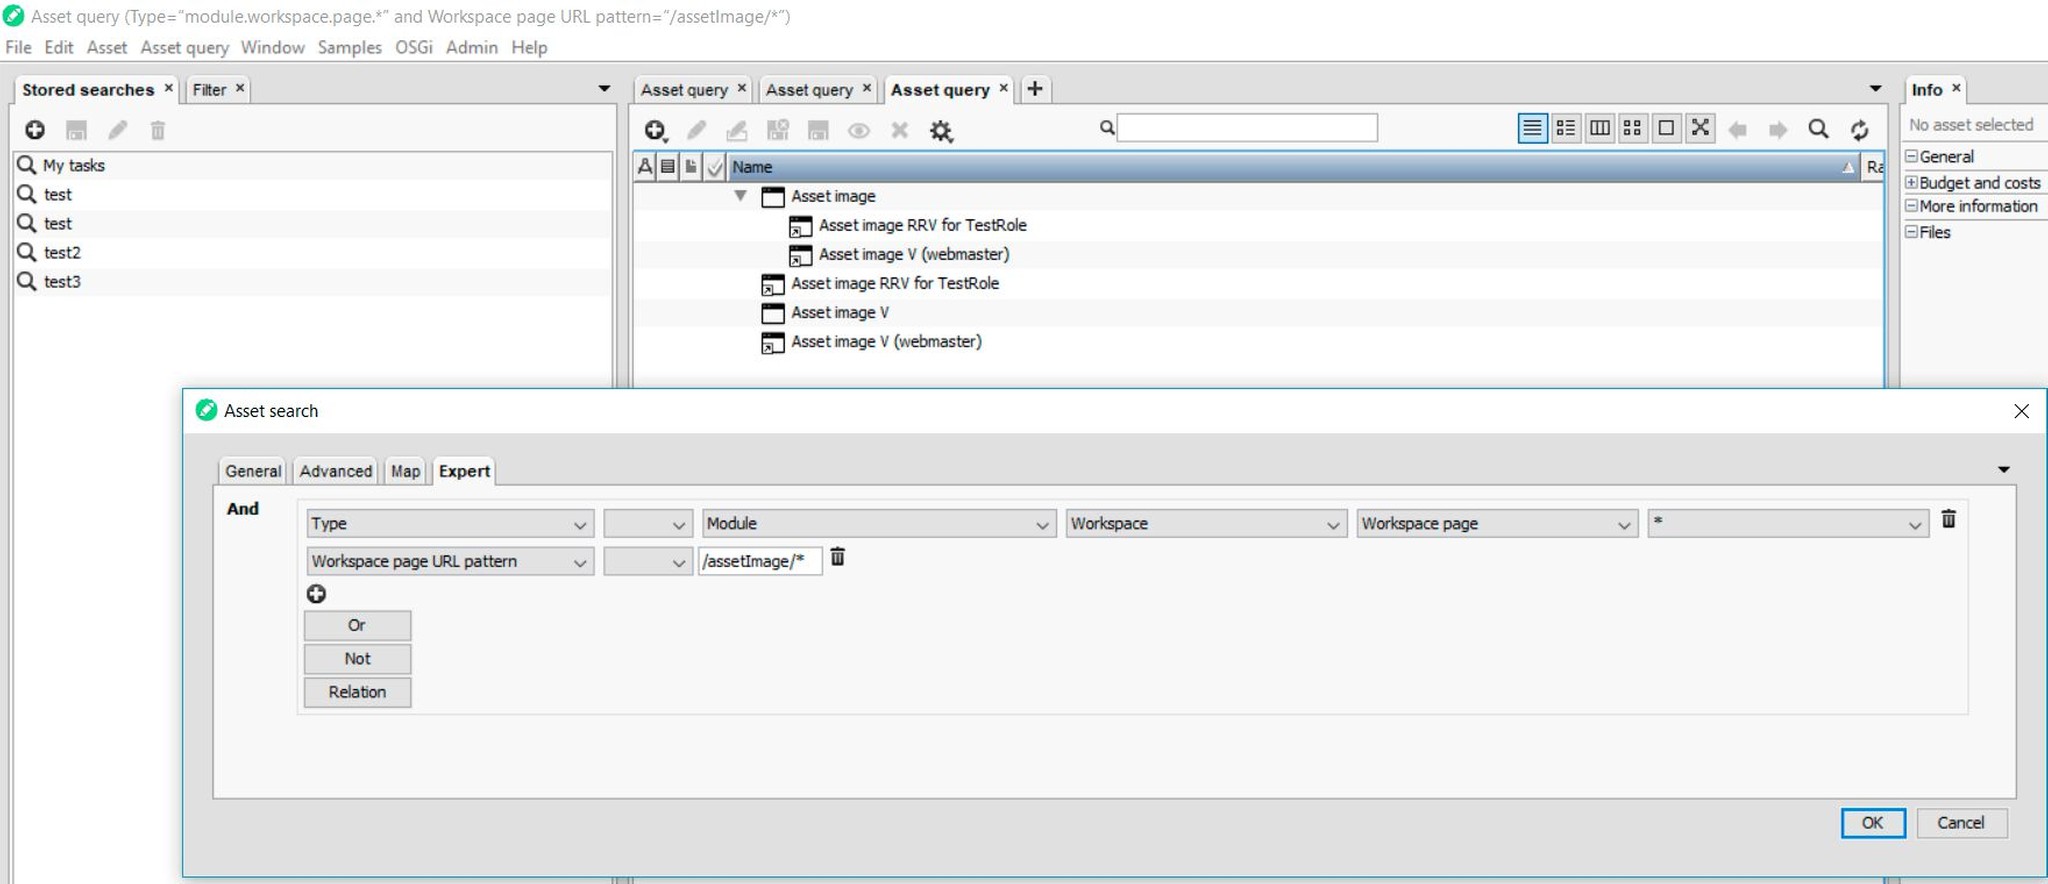2048x884 pixels.
Task: Open the Asset query menu
Action: pyautogui.click(x=184, y=47)
